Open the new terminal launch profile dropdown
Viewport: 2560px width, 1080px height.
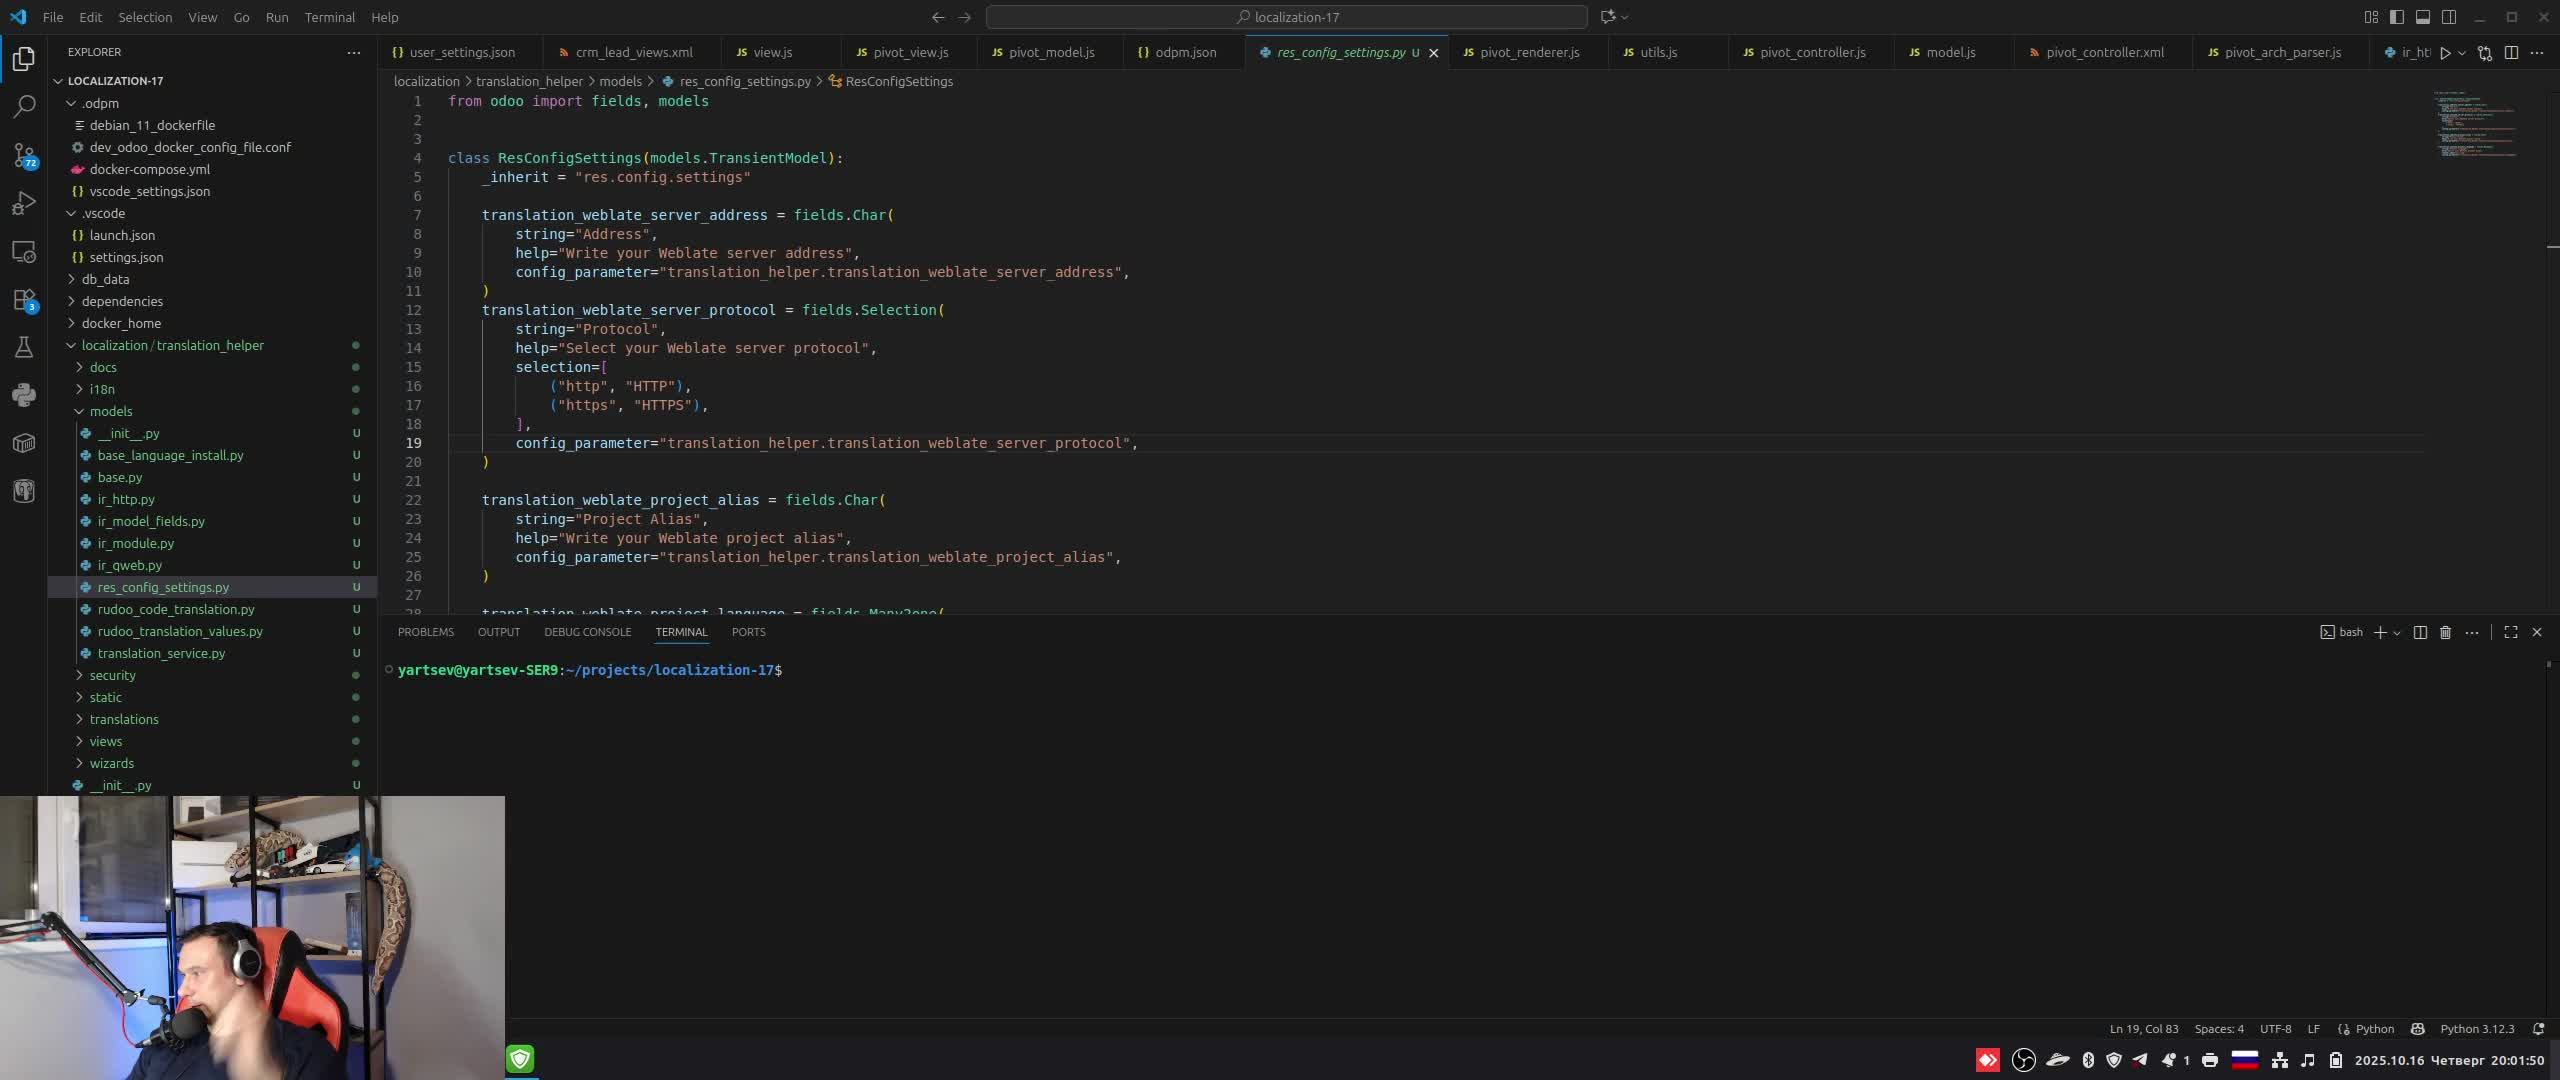click(2397, 633)
